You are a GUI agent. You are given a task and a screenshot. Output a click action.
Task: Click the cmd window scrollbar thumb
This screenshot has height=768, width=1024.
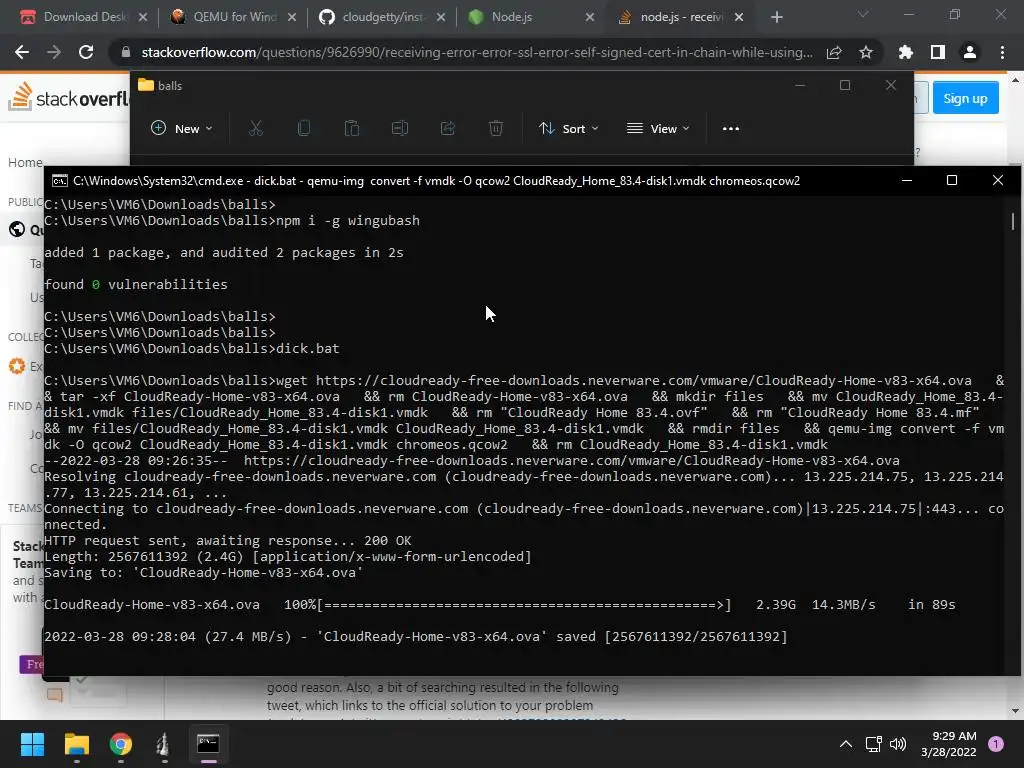pyautogui.click(x=1013, y=221)
